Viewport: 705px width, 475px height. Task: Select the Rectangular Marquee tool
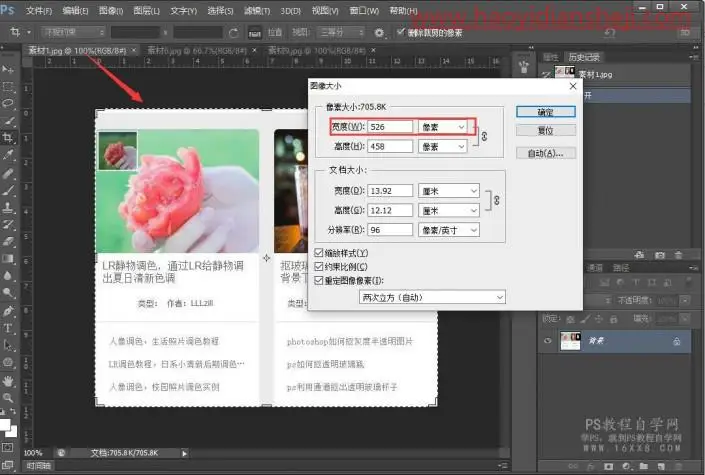[x=8, y=86]
